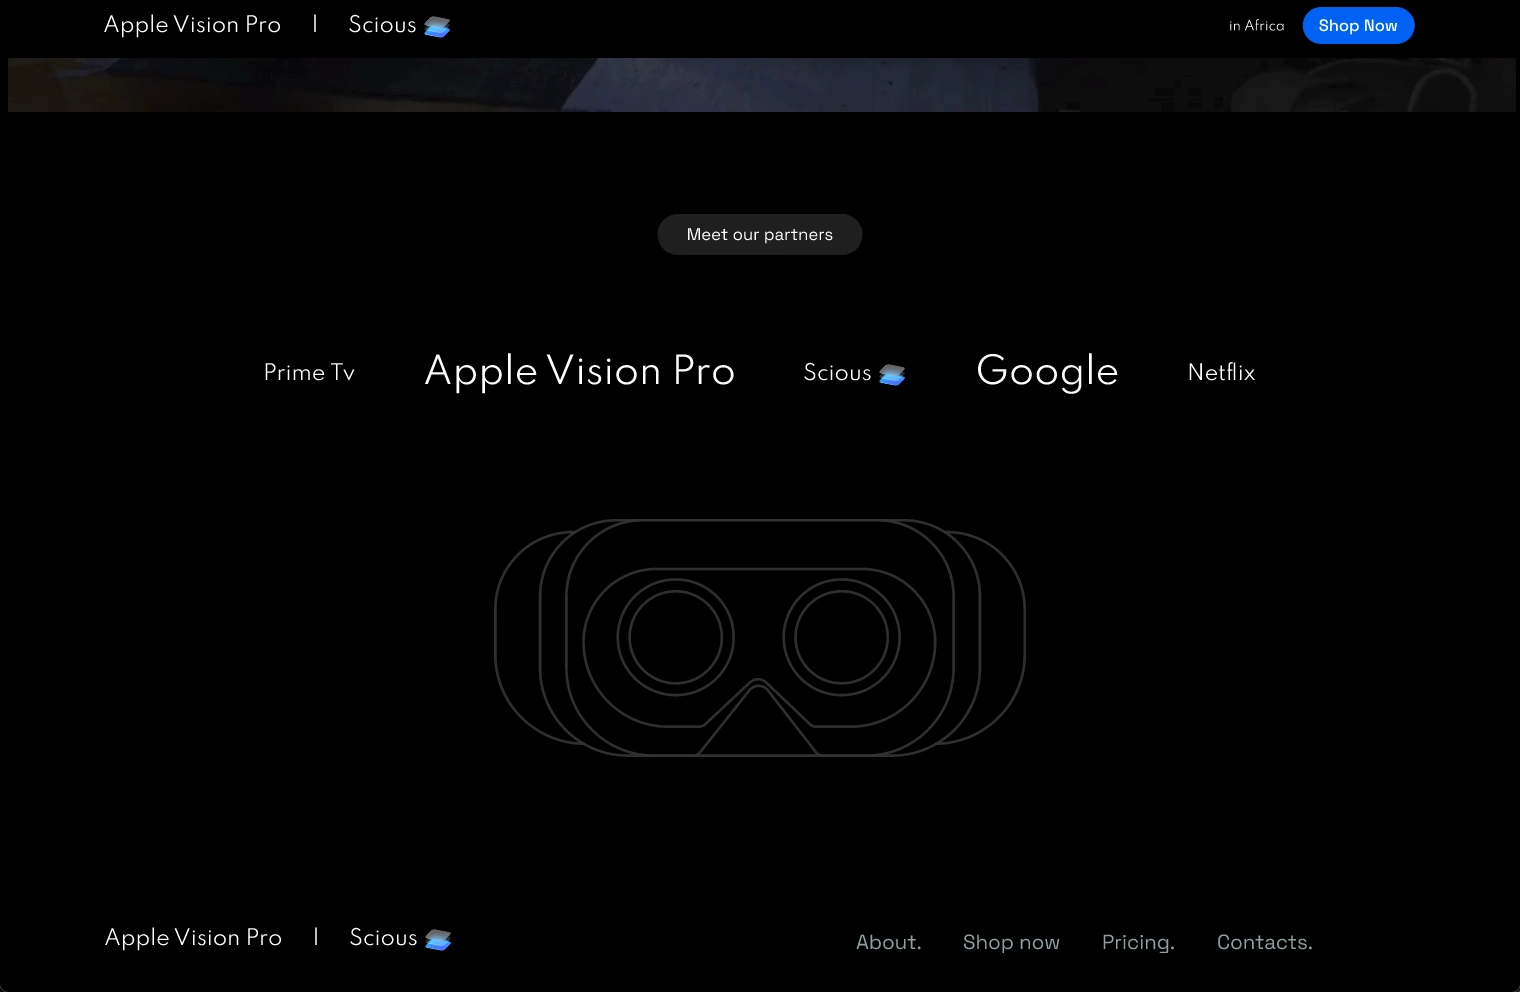Click the Meet our partners pill button
The width and height of the screenshot is (1520, 992).
point(760,234)
